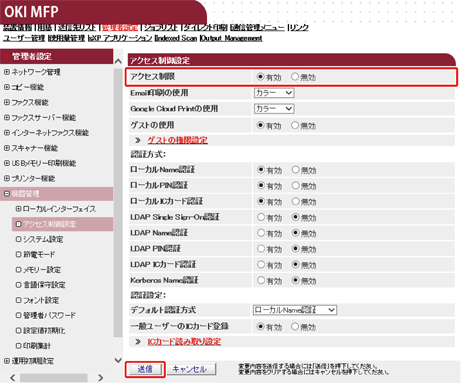This screenshot has height=386, width=466.
Task: Set アクセス制限 to 有効
Action: [261, 77]
